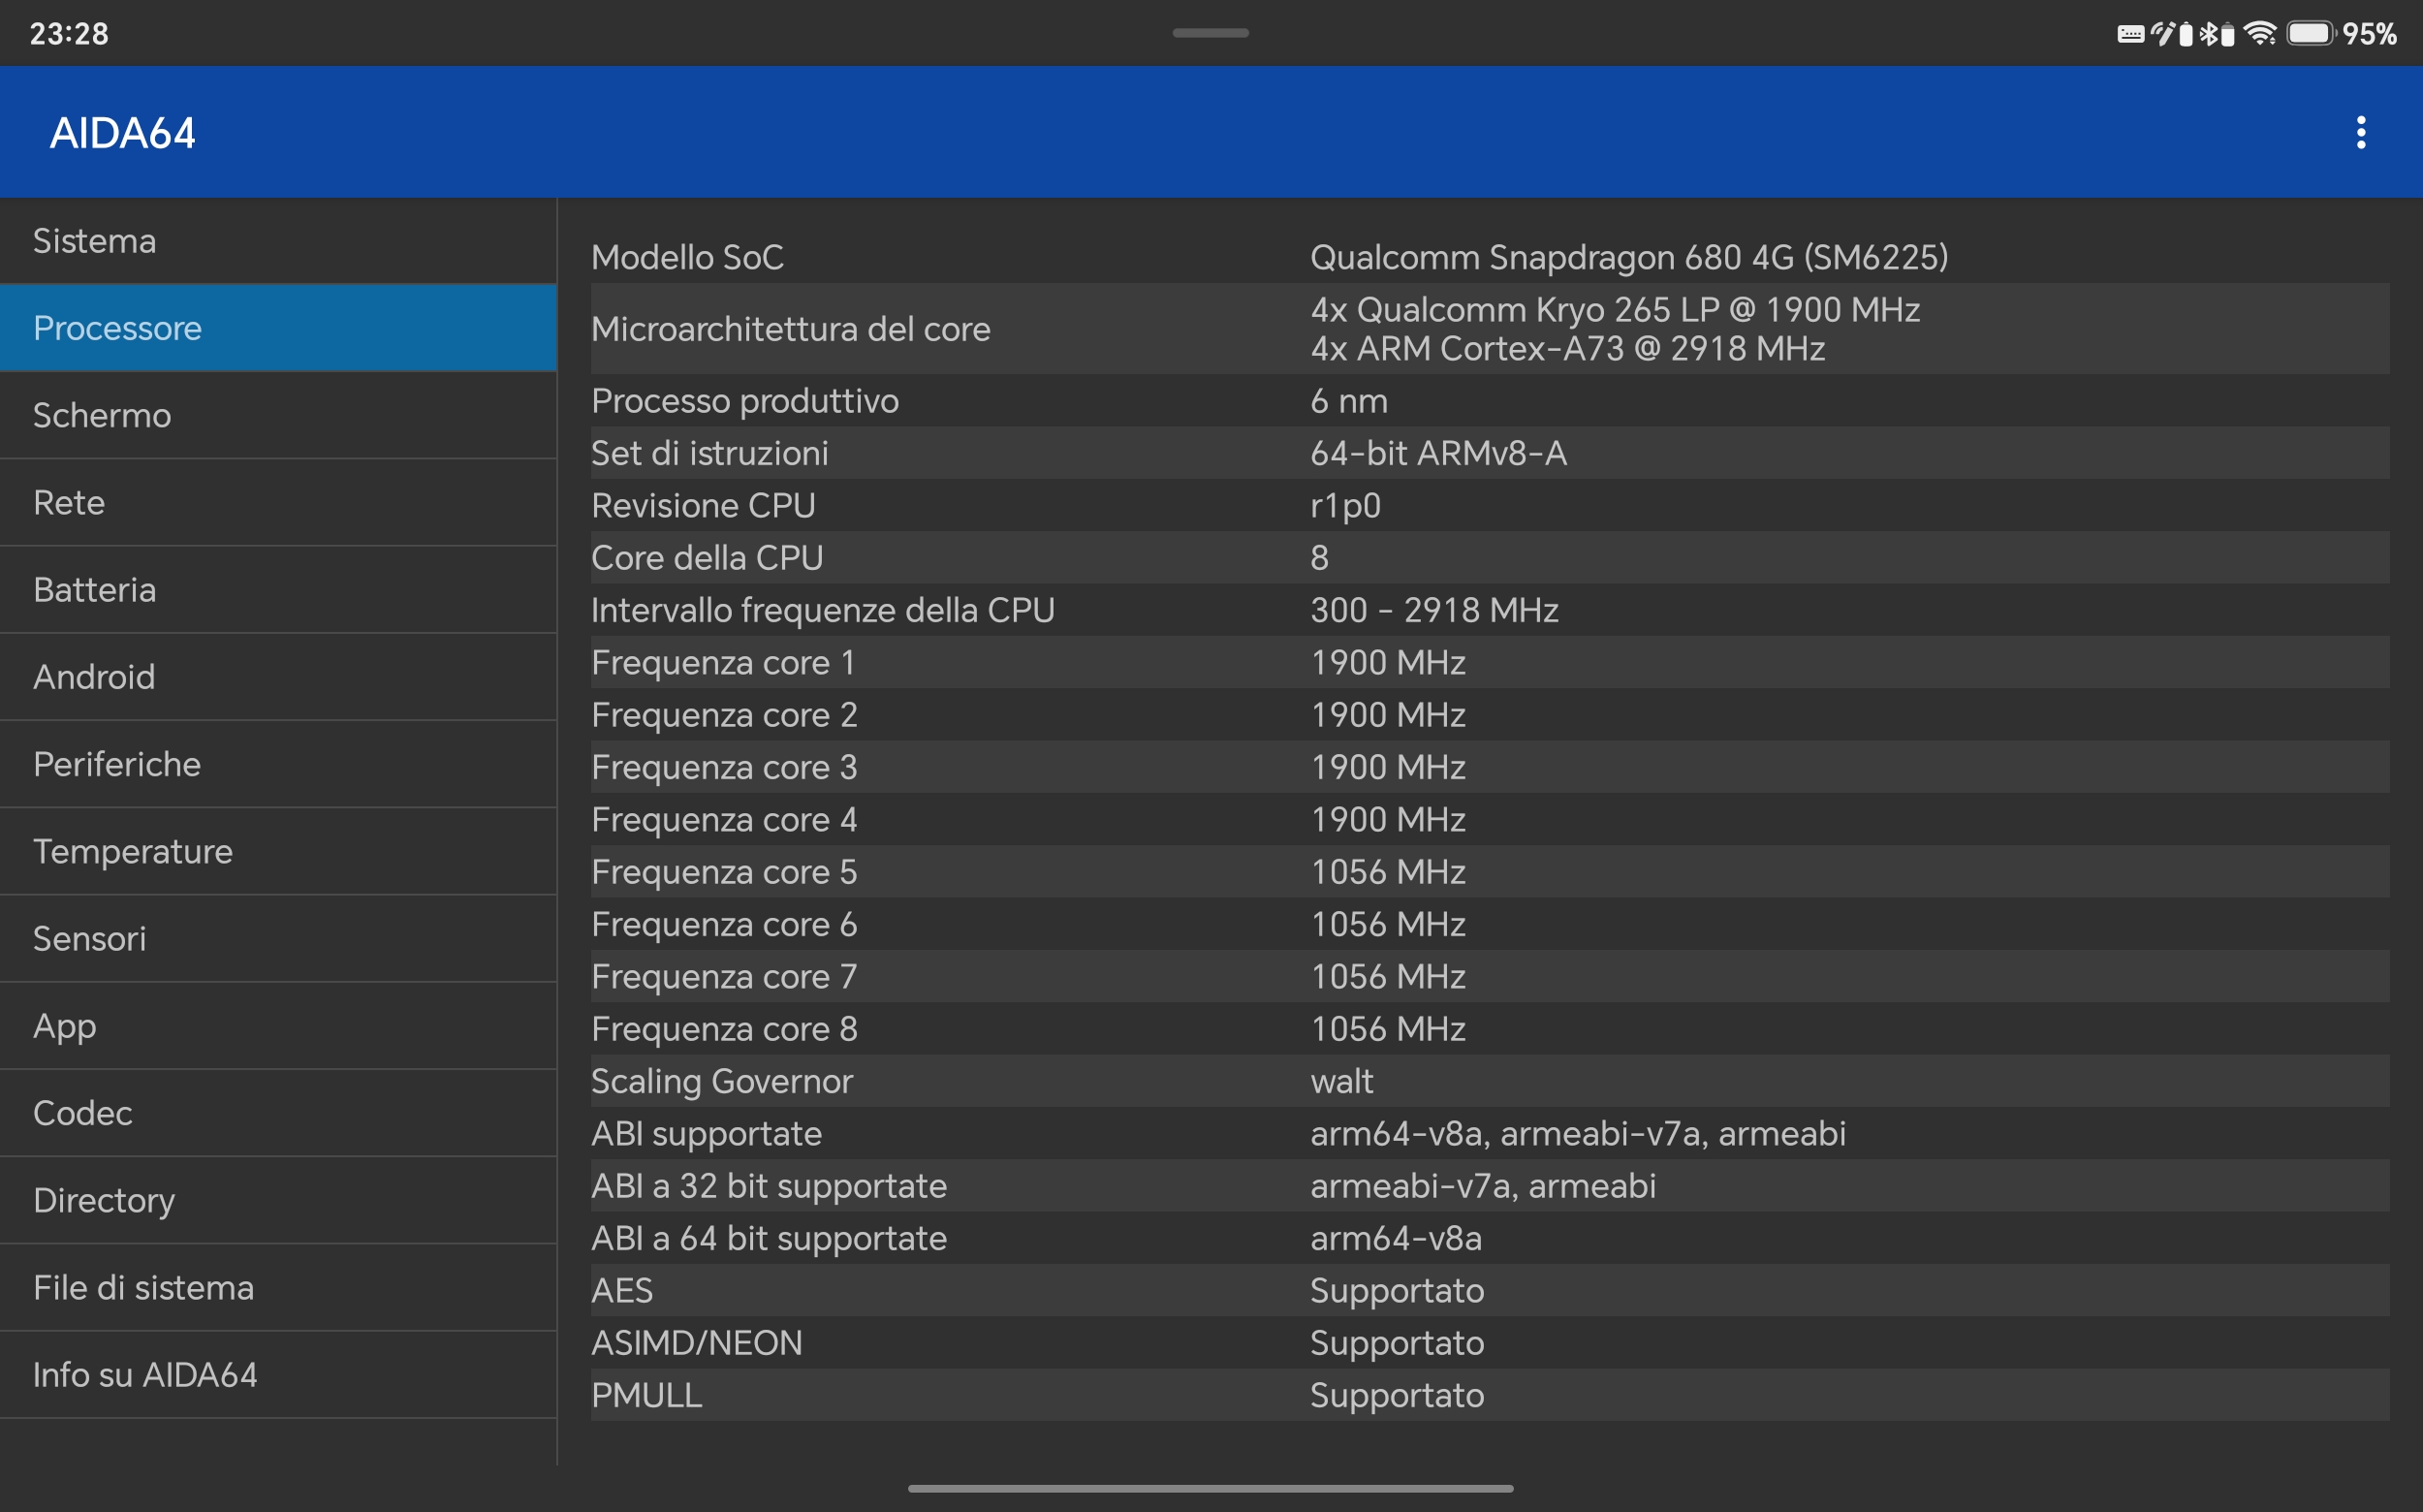
Task: Open the Directory section
Action: [278, 1200]
